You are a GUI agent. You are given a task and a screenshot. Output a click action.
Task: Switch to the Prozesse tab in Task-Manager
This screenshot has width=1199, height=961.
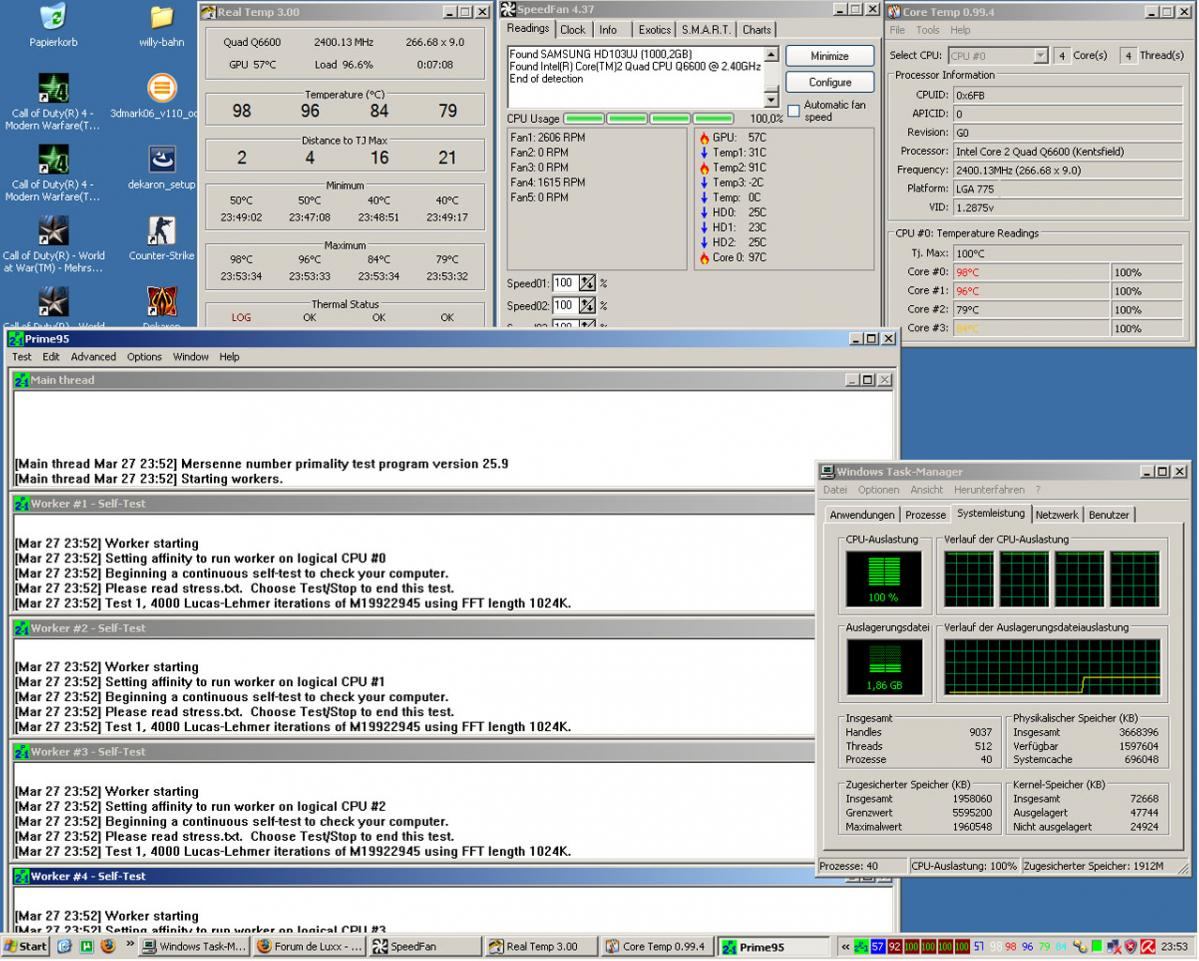[x=925, y=515]
